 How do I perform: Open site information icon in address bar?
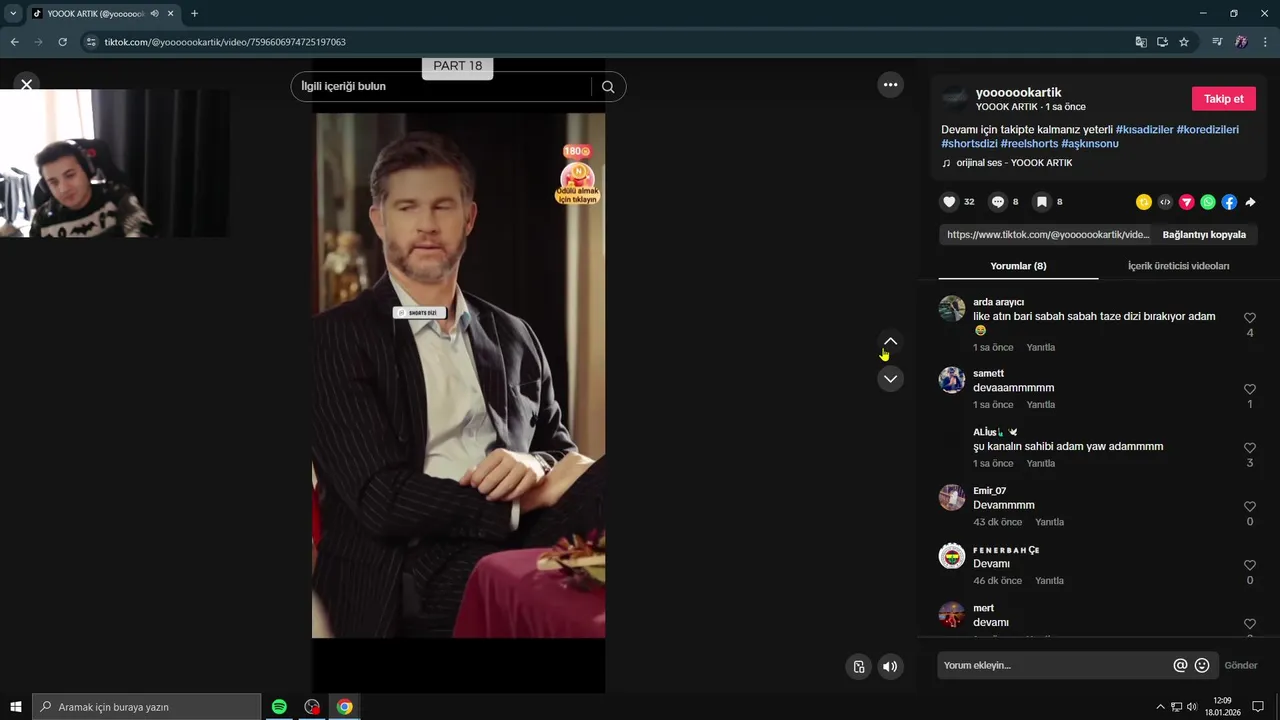(91, 42)
